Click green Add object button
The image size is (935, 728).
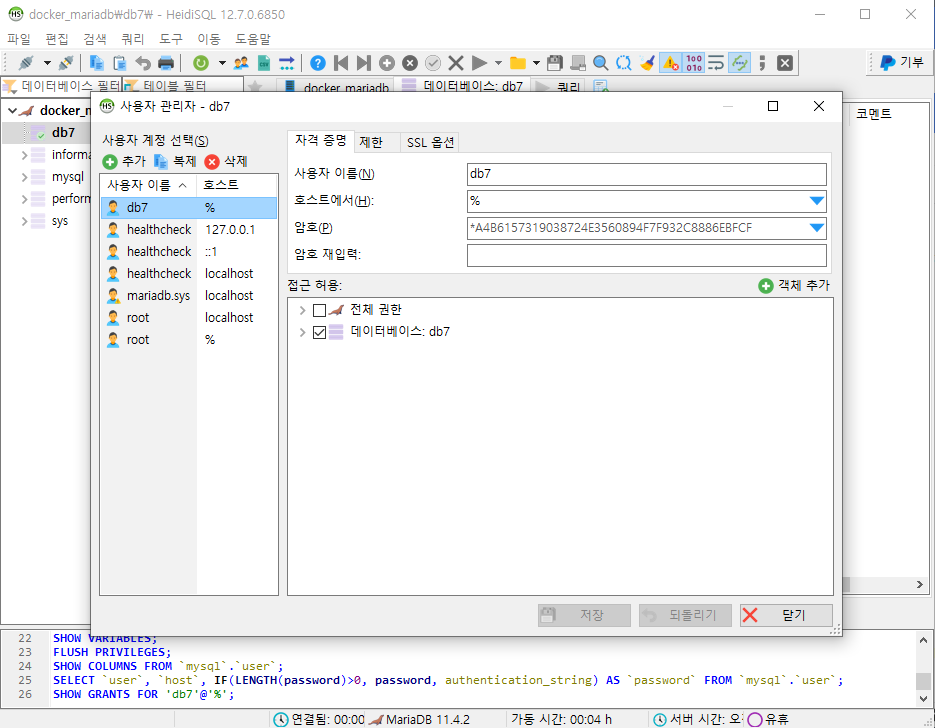tap(794, 286)
